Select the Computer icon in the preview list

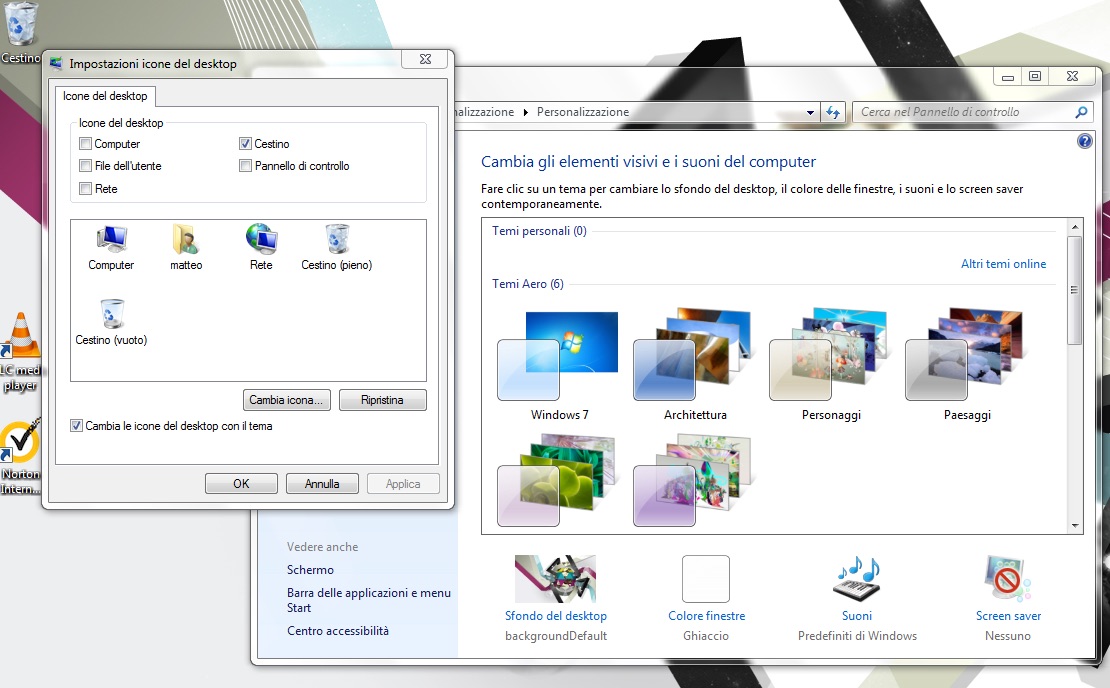point(110,238)
